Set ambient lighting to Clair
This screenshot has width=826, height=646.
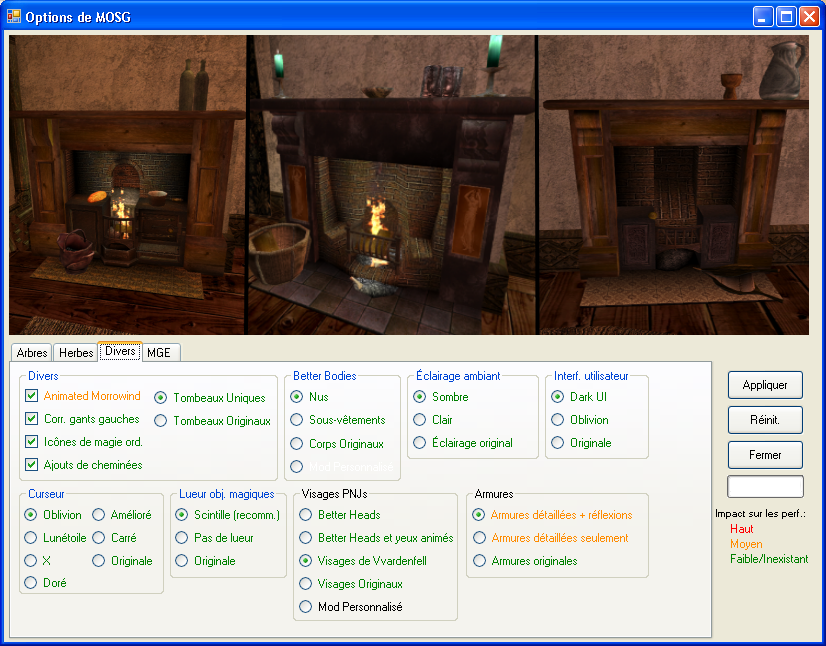pyautogui.click(x=419, y=419)
